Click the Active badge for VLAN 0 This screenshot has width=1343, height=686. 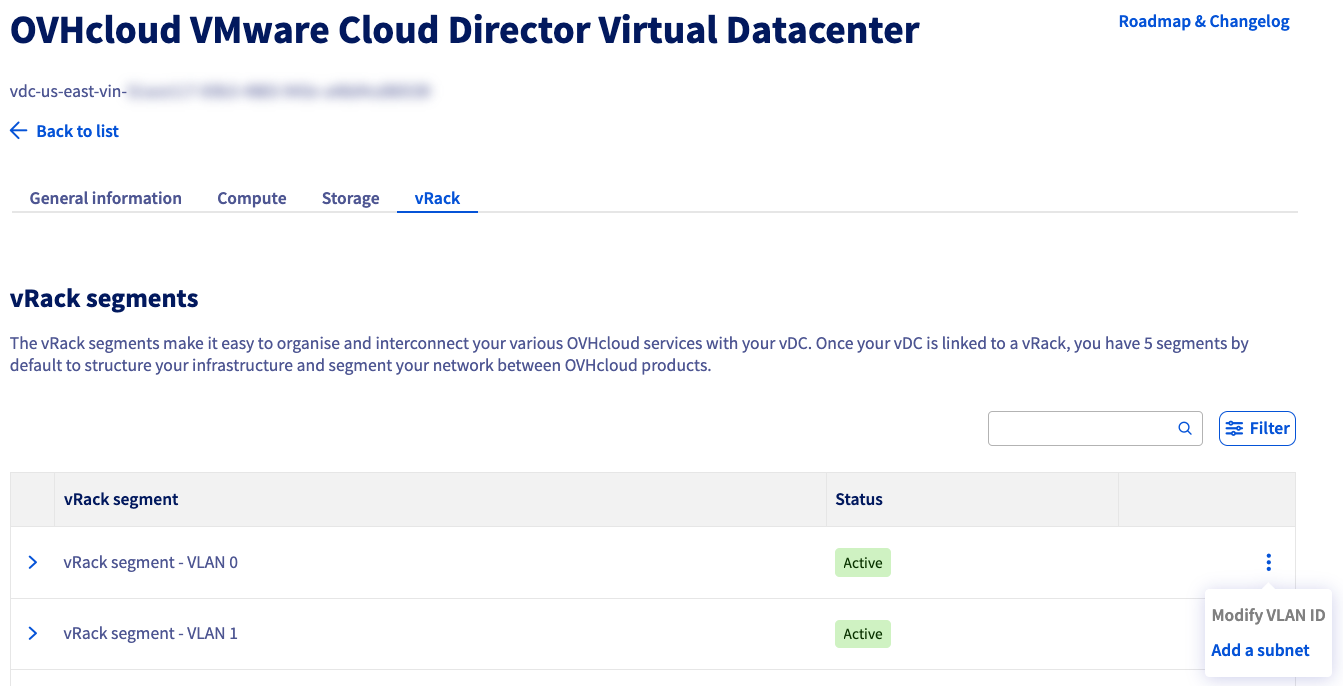pyautogui.click(x=863, y=563)
